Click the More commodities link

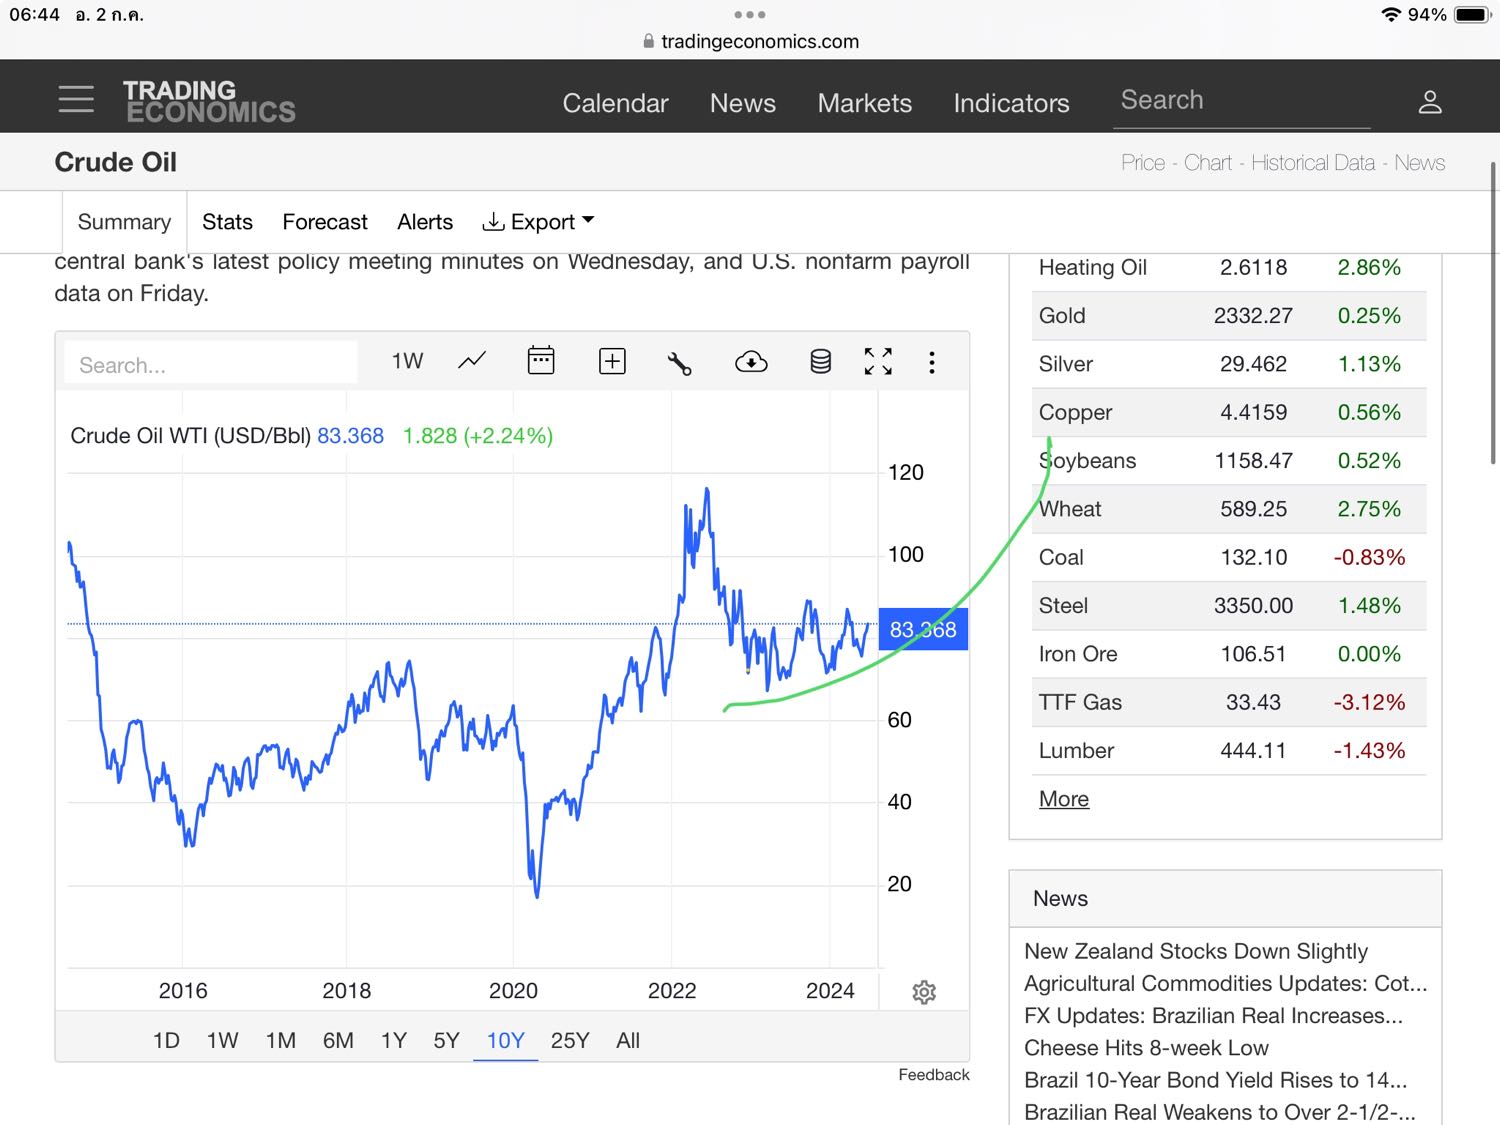(x=1063, y=799)
